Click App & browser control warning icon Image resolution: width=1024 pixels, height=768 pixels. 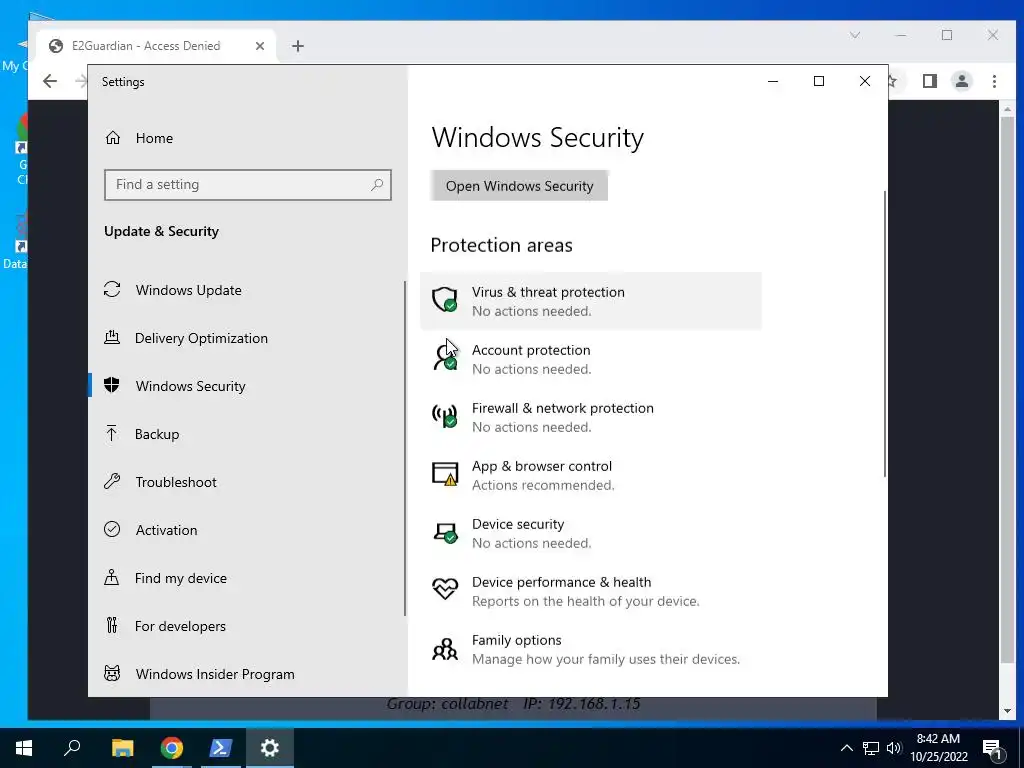click(x=445, y=474)
